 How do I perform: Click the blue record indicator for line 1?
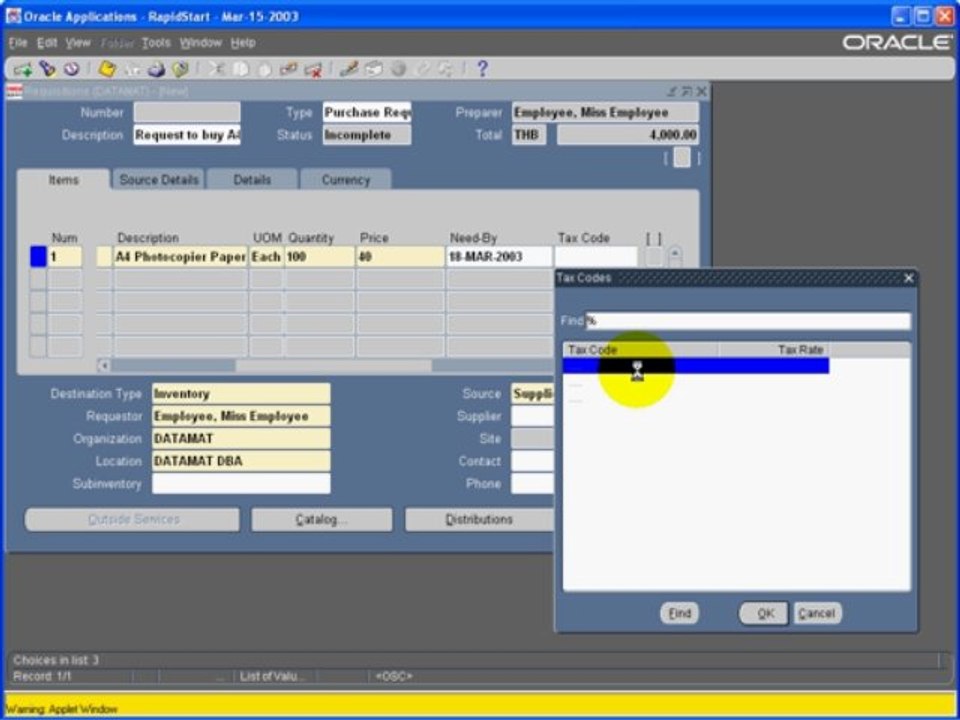(38, 257)
